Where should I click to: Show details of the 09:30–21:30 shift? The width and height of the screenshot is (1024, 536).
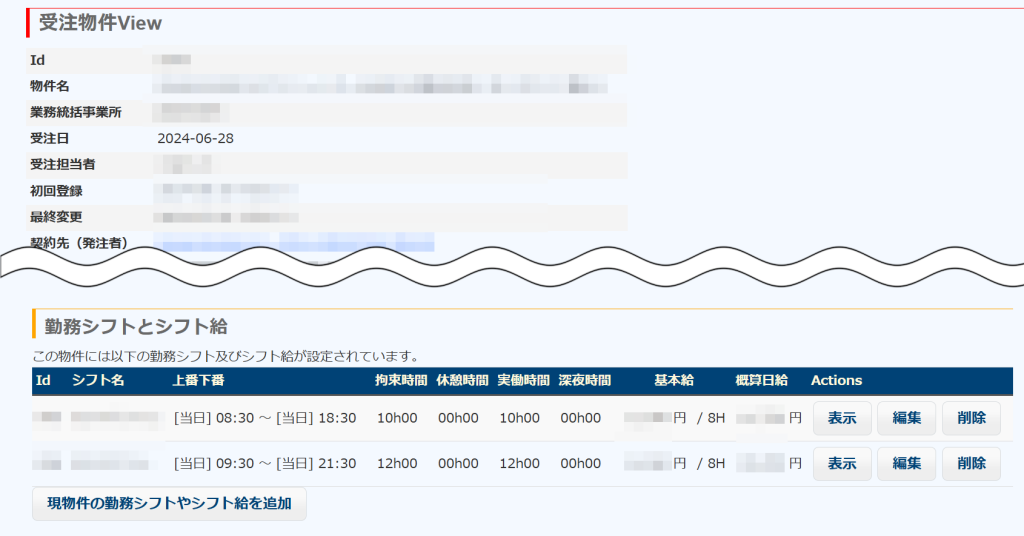pyautogui.click(x=842, y=464)
